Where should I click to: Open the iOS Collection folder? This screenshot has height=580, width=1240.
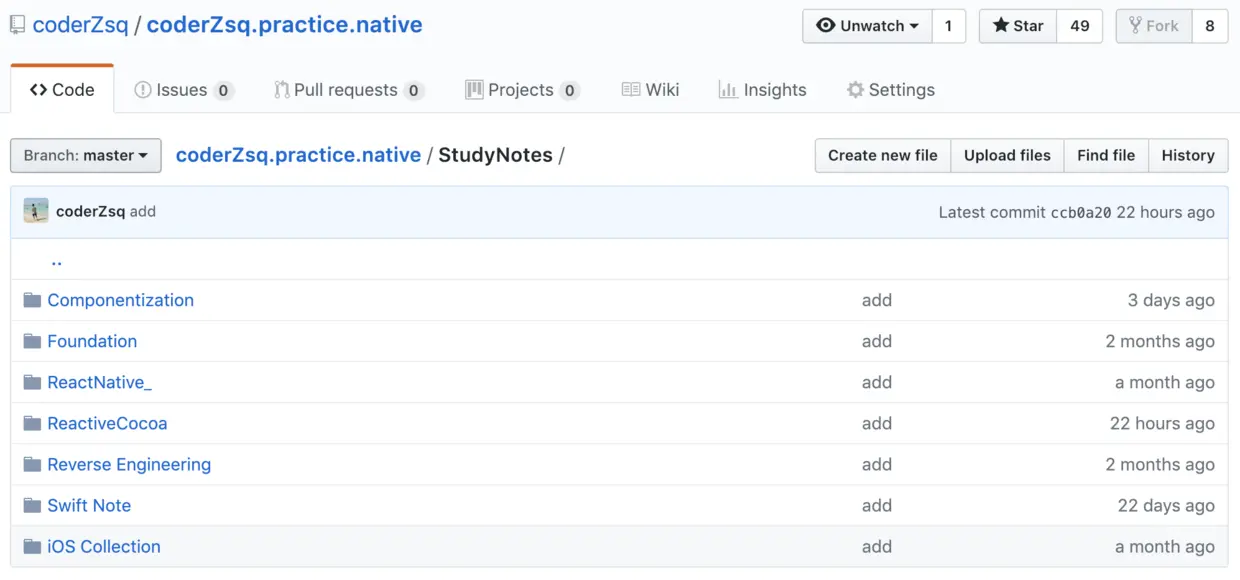pos(104,546)
